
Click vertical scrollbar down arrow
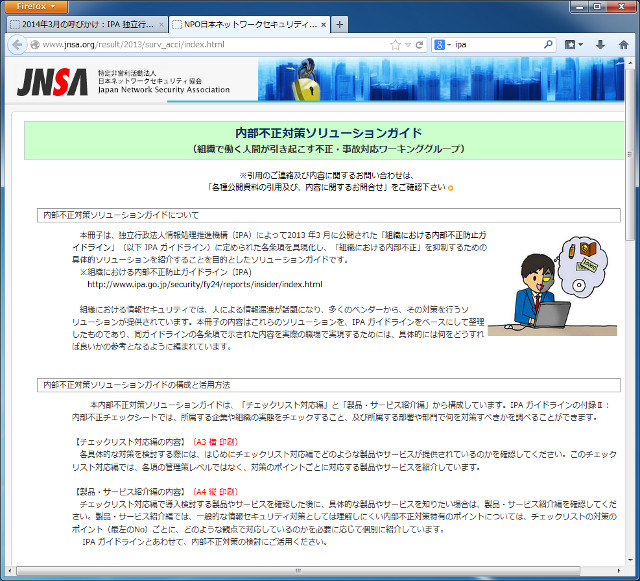(630, 560)
